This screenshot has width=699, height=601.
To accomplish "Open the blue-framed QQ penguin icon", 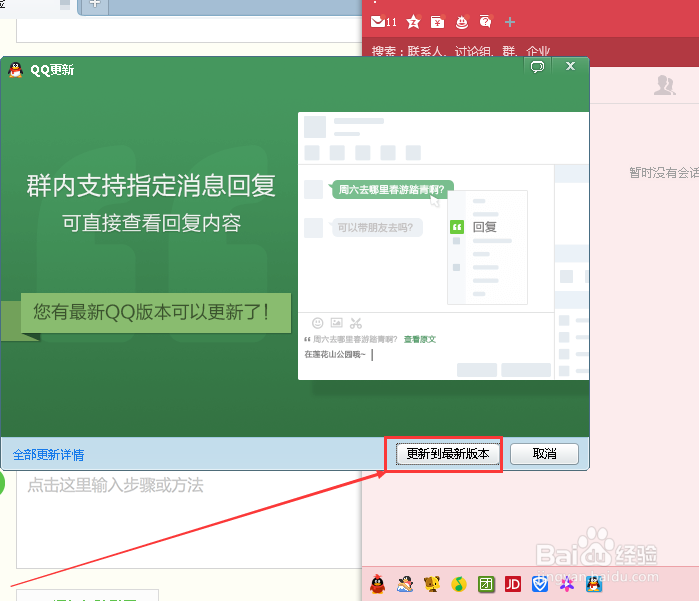I will (594, 584).
